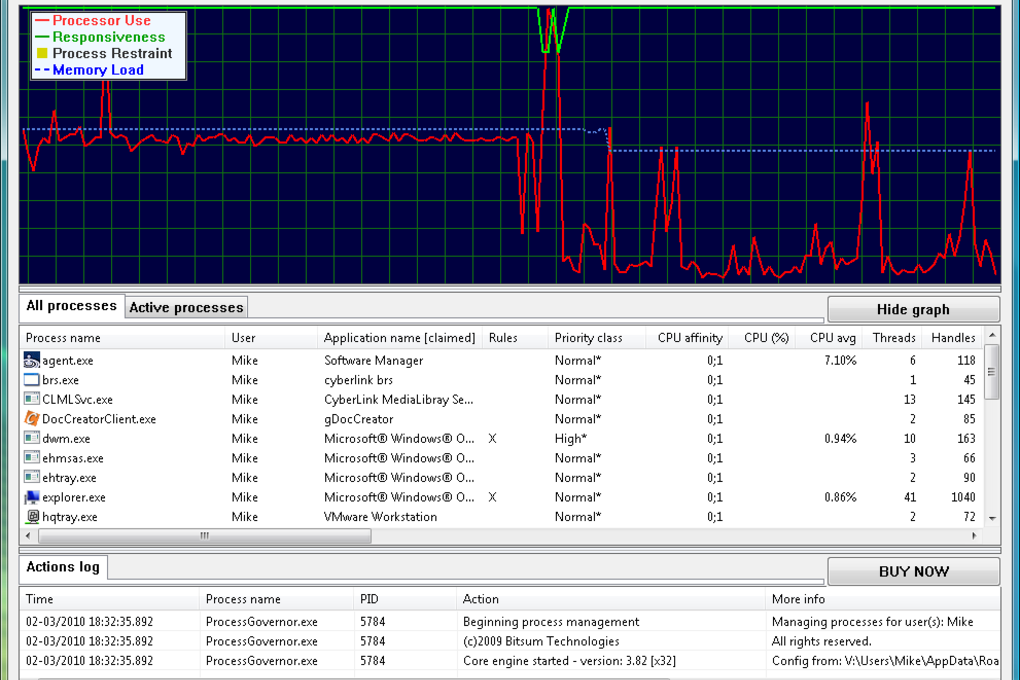Click the VMware Workstation application name

click(x=381, y=517)
